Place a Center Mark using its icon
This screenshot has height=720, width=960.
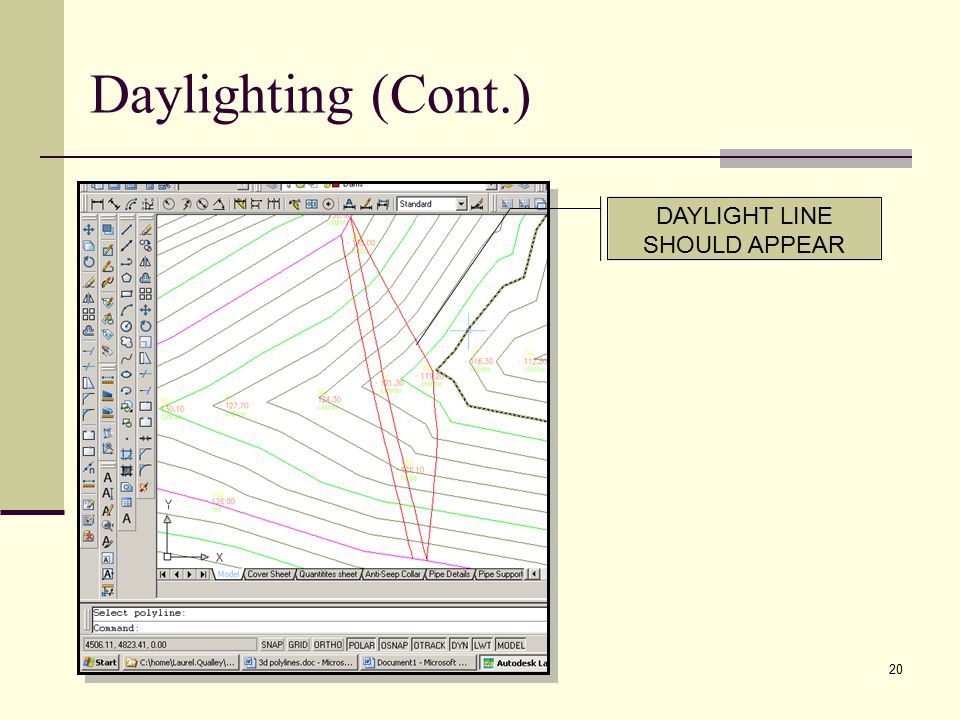click(x=328, y=204)
